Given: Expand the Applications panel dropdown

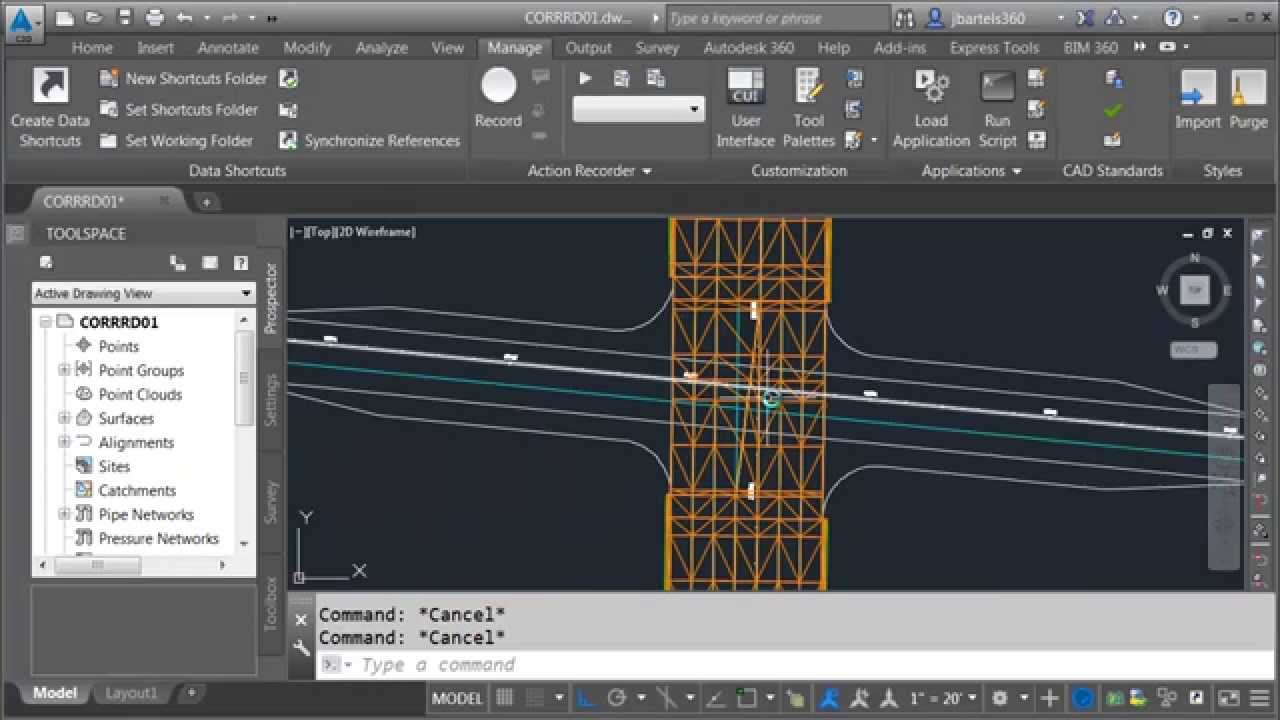Looking at the screenshot, I should [x=971, y=171].
